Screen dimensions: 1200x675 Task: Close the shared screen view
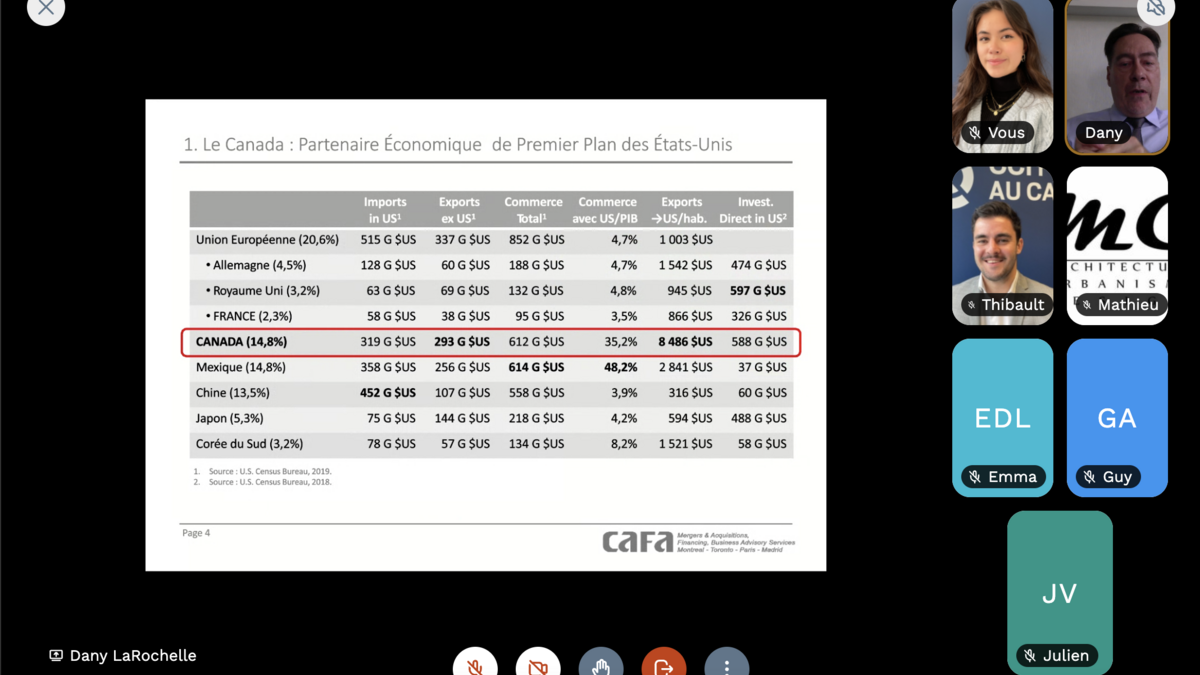[x=46, y=10]
